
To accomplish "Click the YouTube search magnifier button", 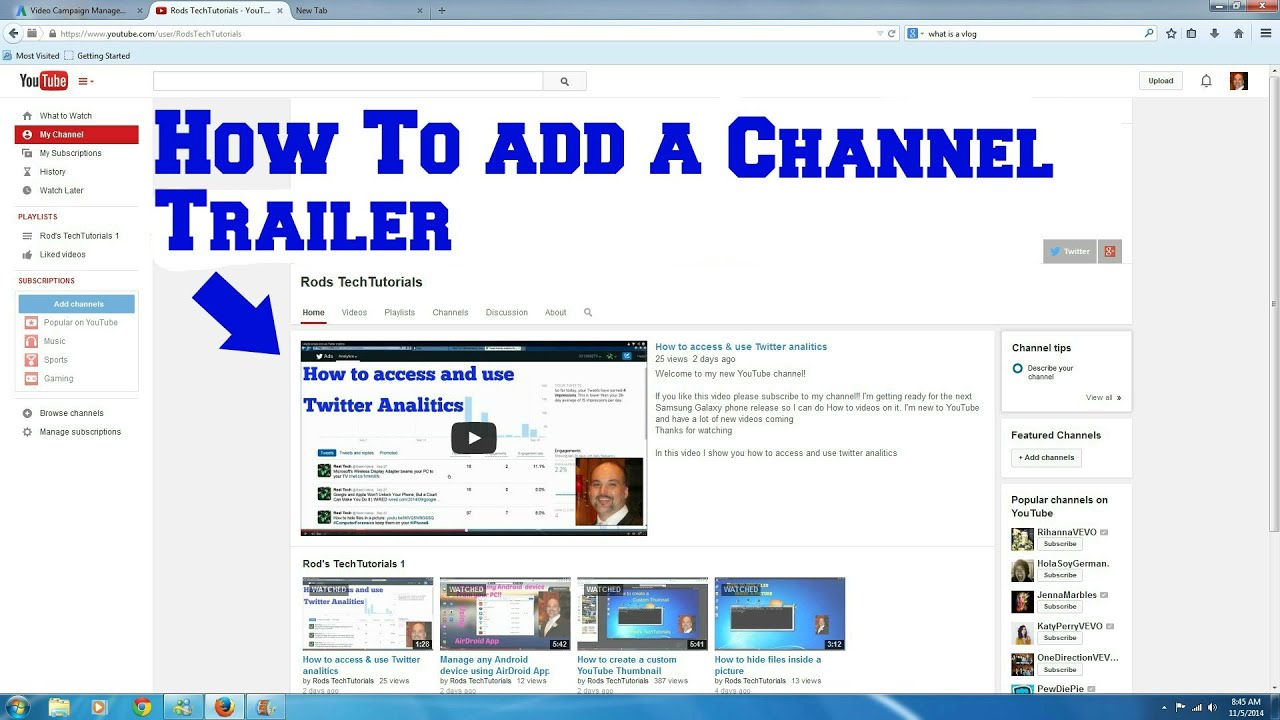I will click(564, 81).
